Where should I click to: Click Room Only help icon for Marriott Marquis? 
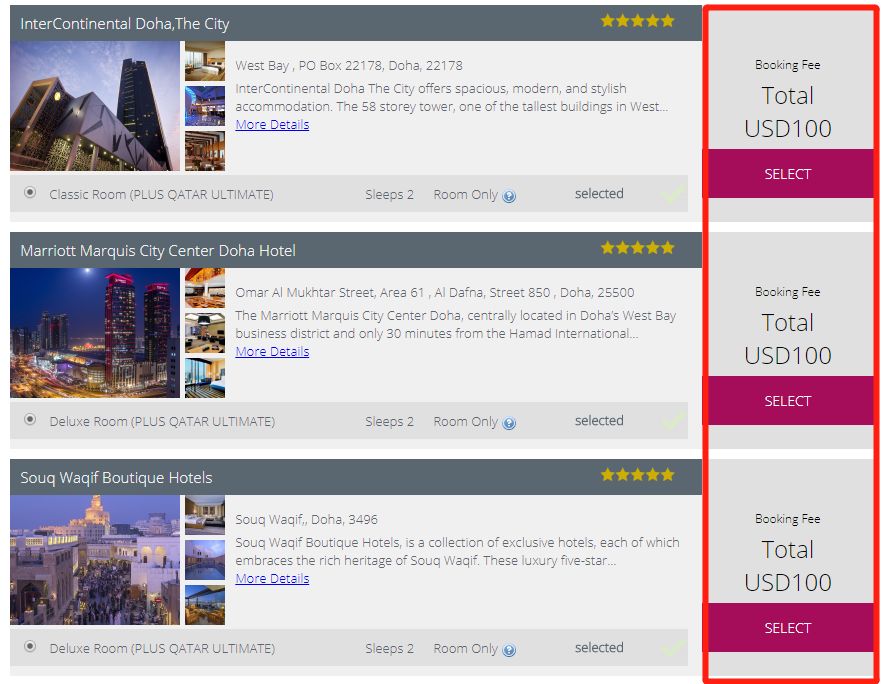(x=509, y=423)
